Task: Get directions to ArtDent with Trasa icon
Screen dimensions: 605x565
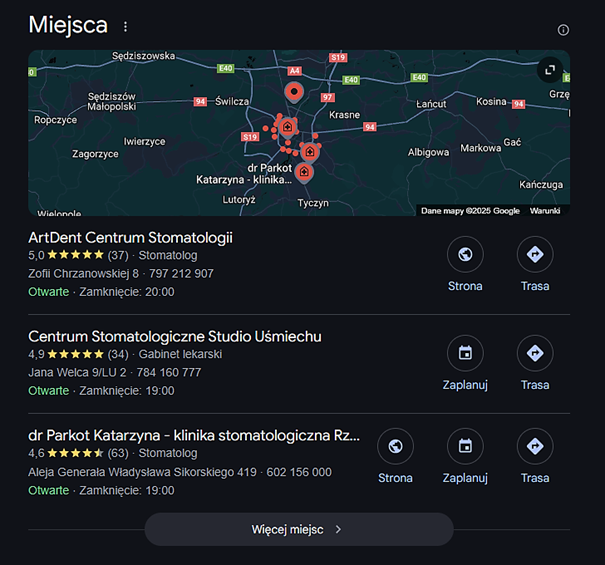Action: [x=535, y=255]
